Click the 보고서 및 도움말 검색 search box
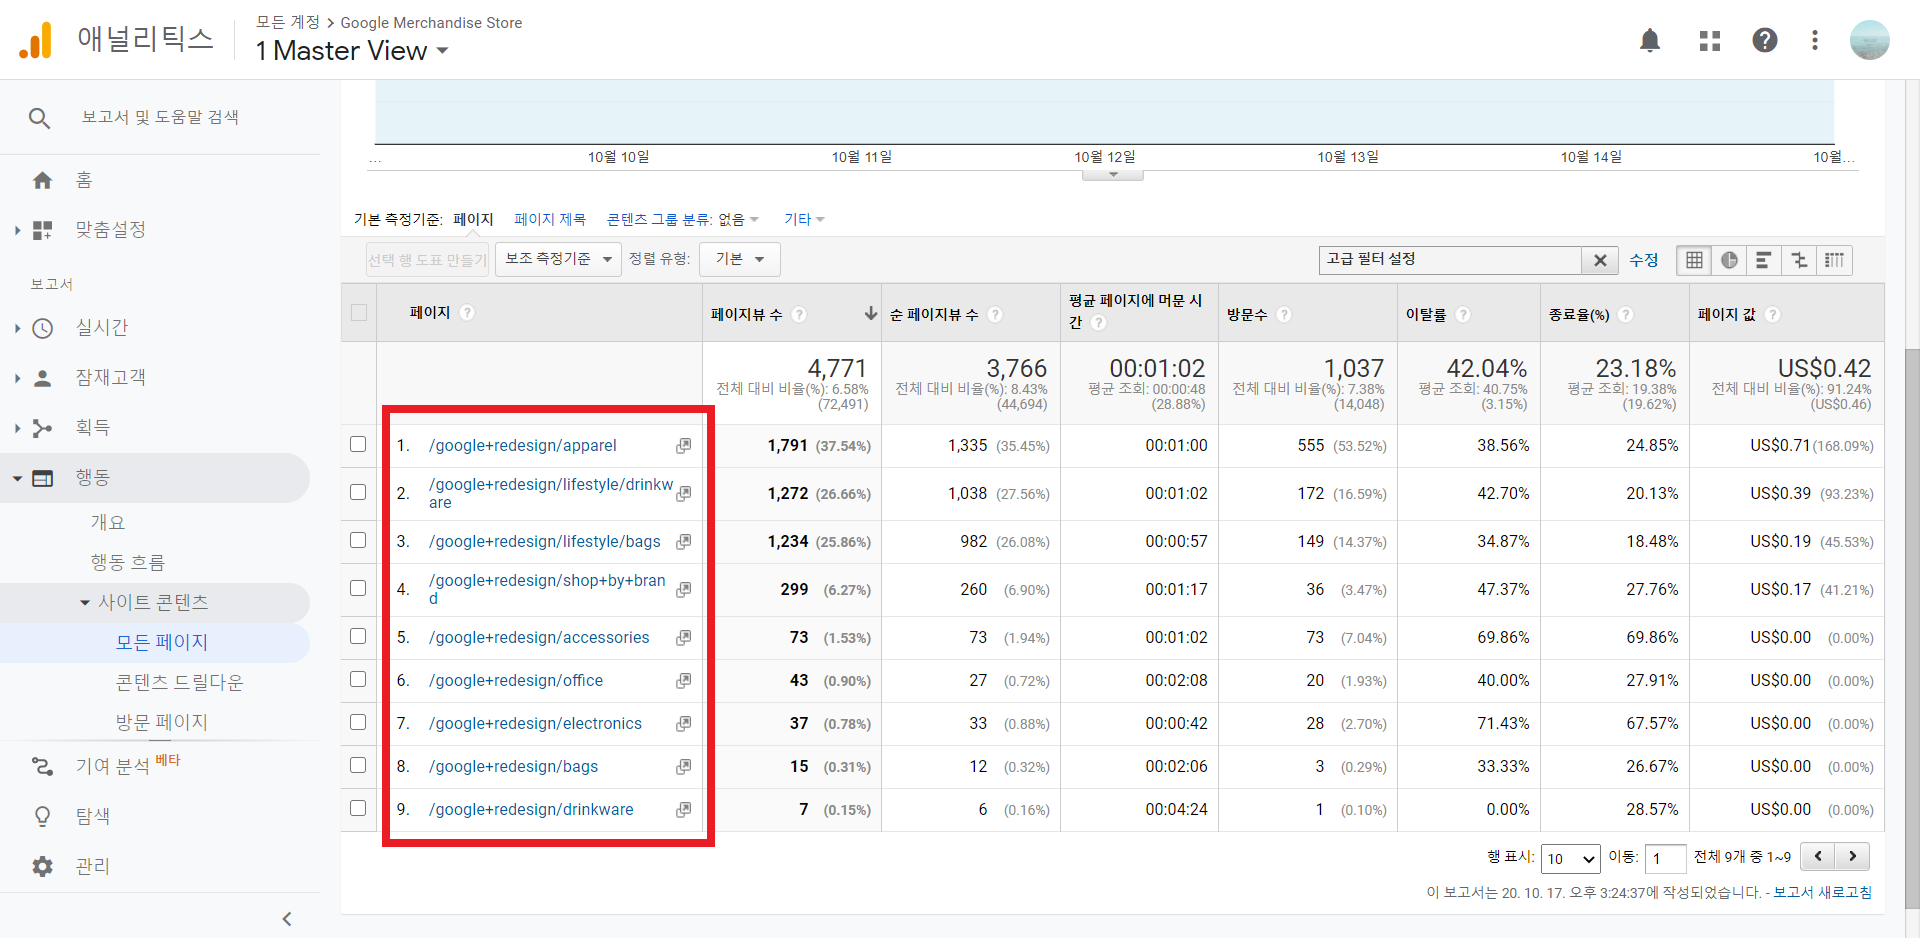Image resolution: width=1920 pixels, height=938 pixels. (160, 117)
